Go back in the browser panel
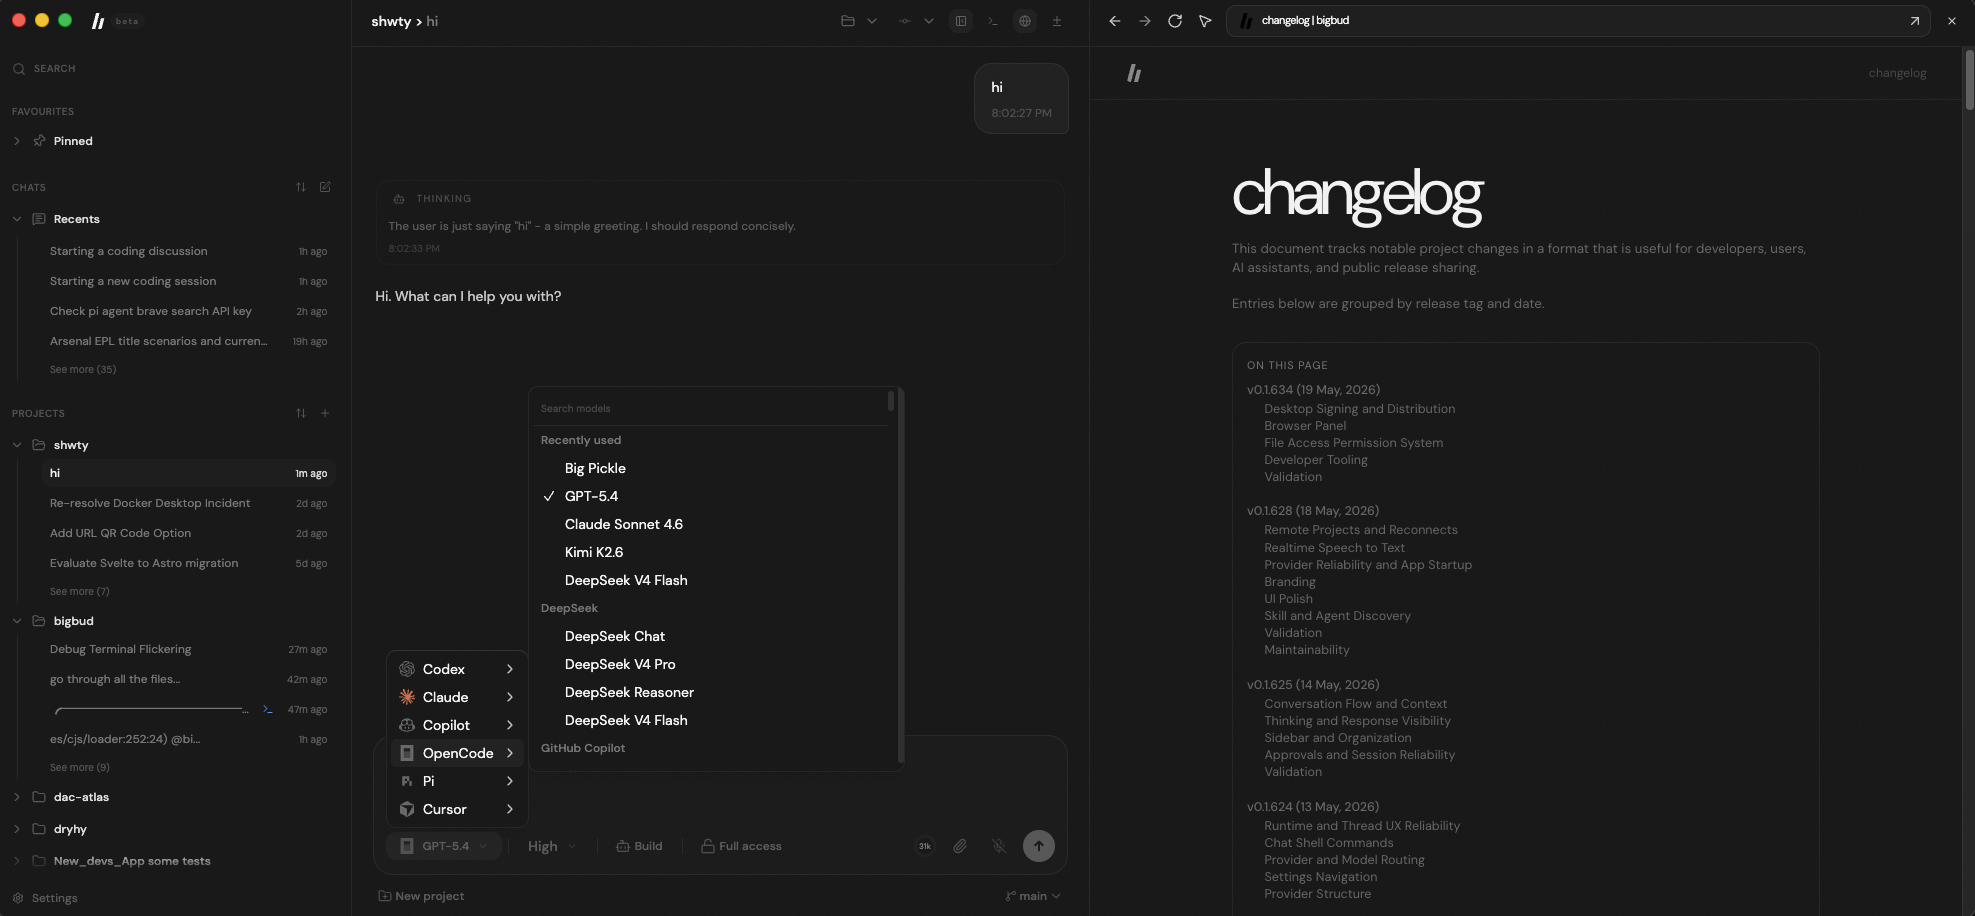This screenshot has height=916, width=1975. pos(1115,21)
